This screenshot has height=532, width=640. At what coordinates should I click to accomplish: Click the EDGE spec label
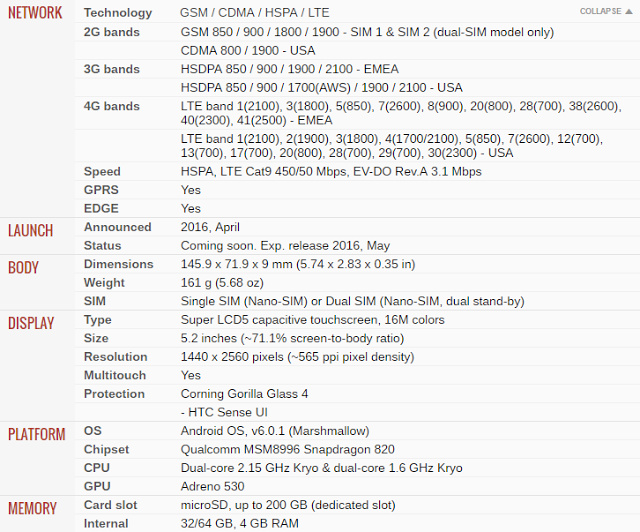[101, 208]
